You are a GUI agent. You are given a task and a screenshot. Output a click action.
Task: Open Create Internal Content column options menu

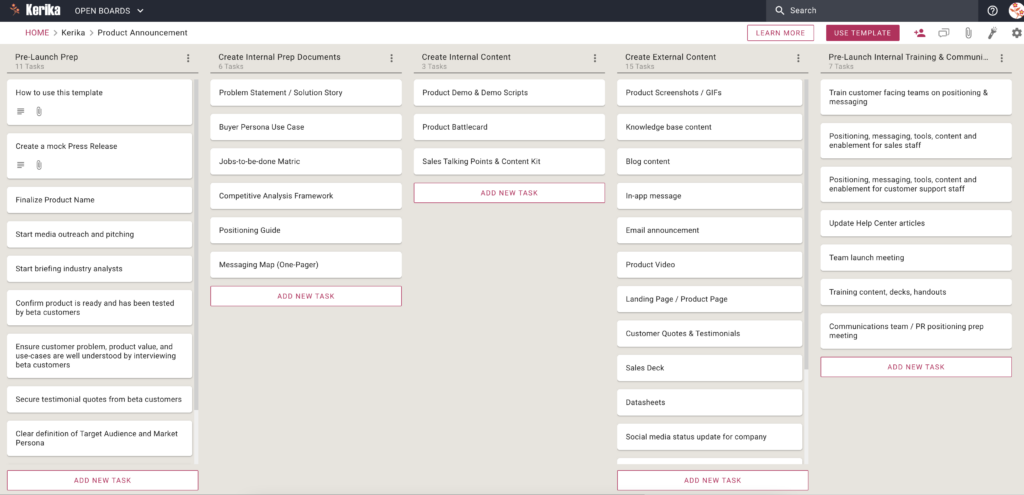tap(595, 58)
